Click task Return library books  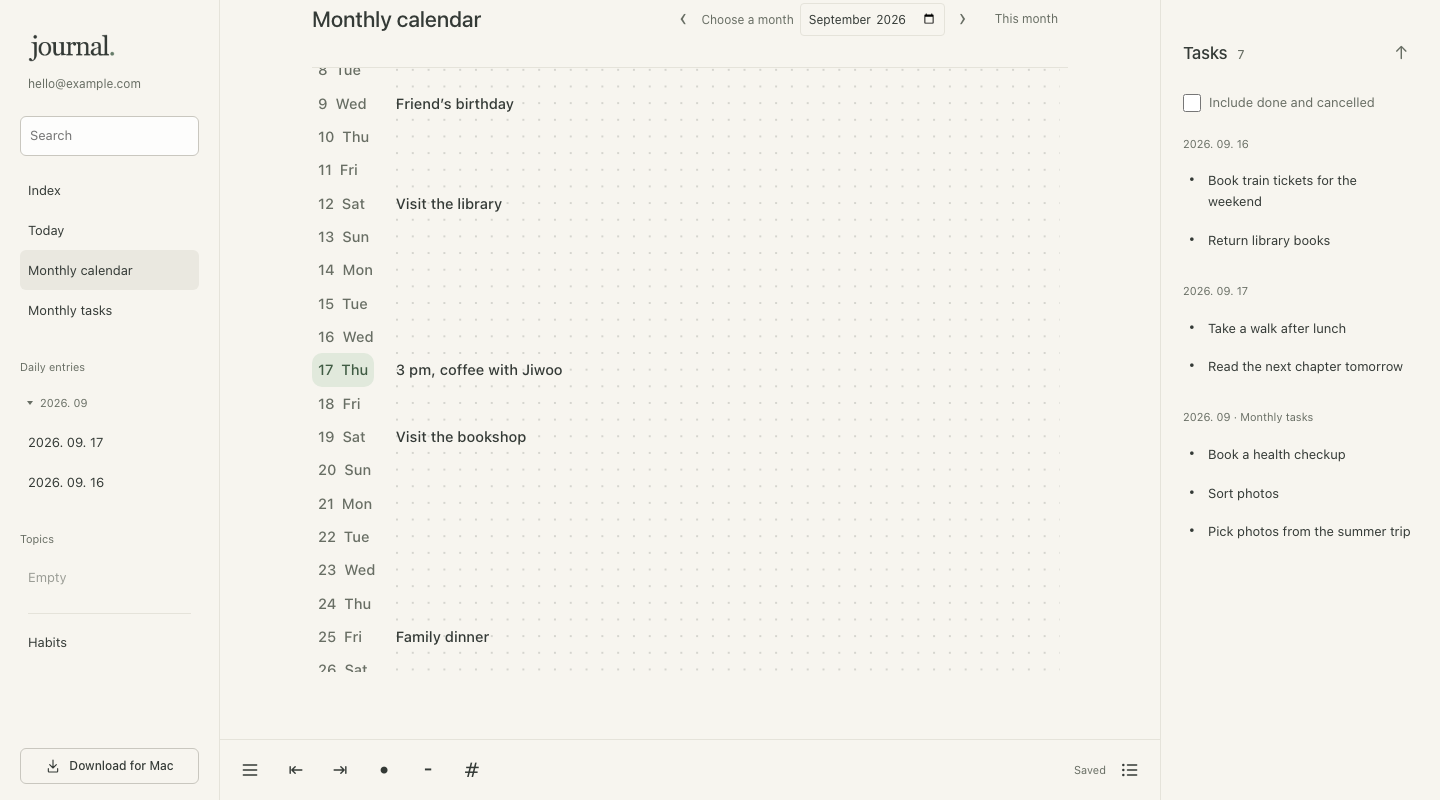[x=1269, y=240]
